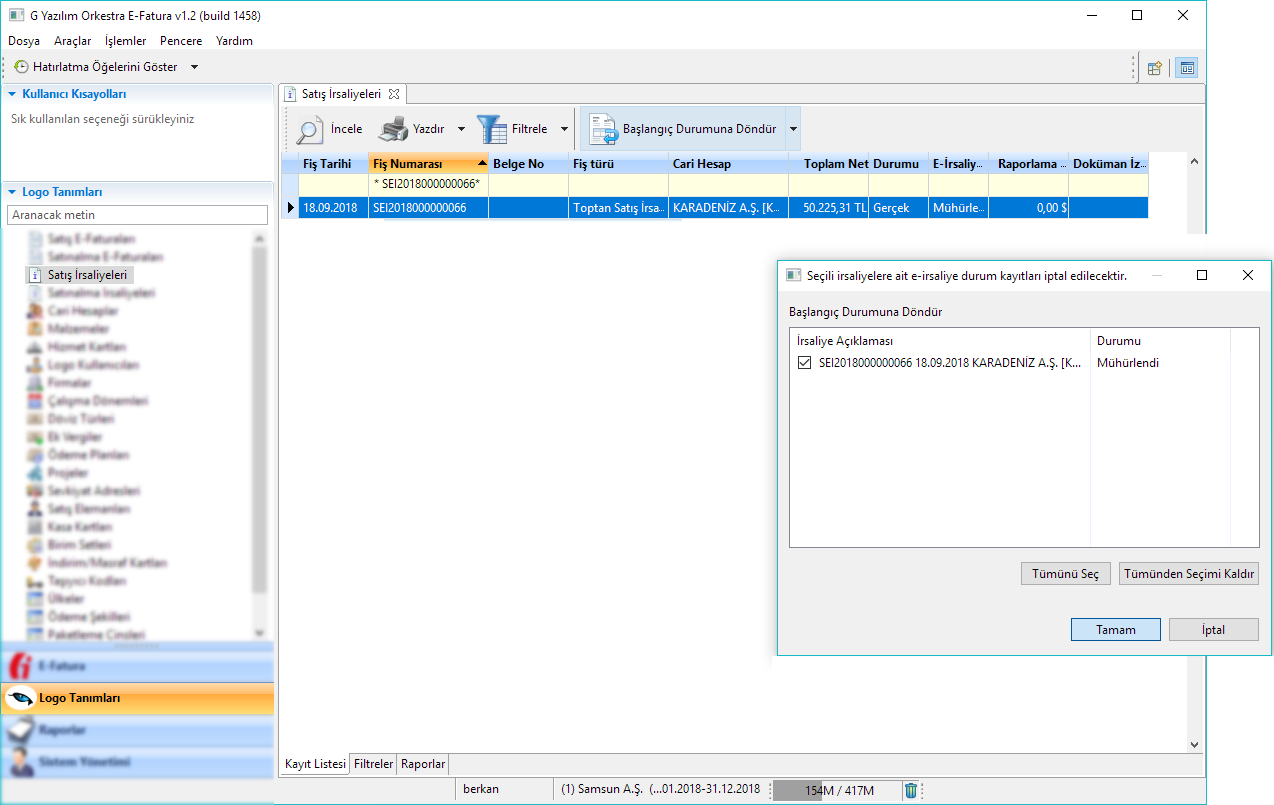Click the Tümünü Seç button
Image resolution: width=1274 pixels, height=805 pixels.
pyautogui.click(x=1065, y=574)
